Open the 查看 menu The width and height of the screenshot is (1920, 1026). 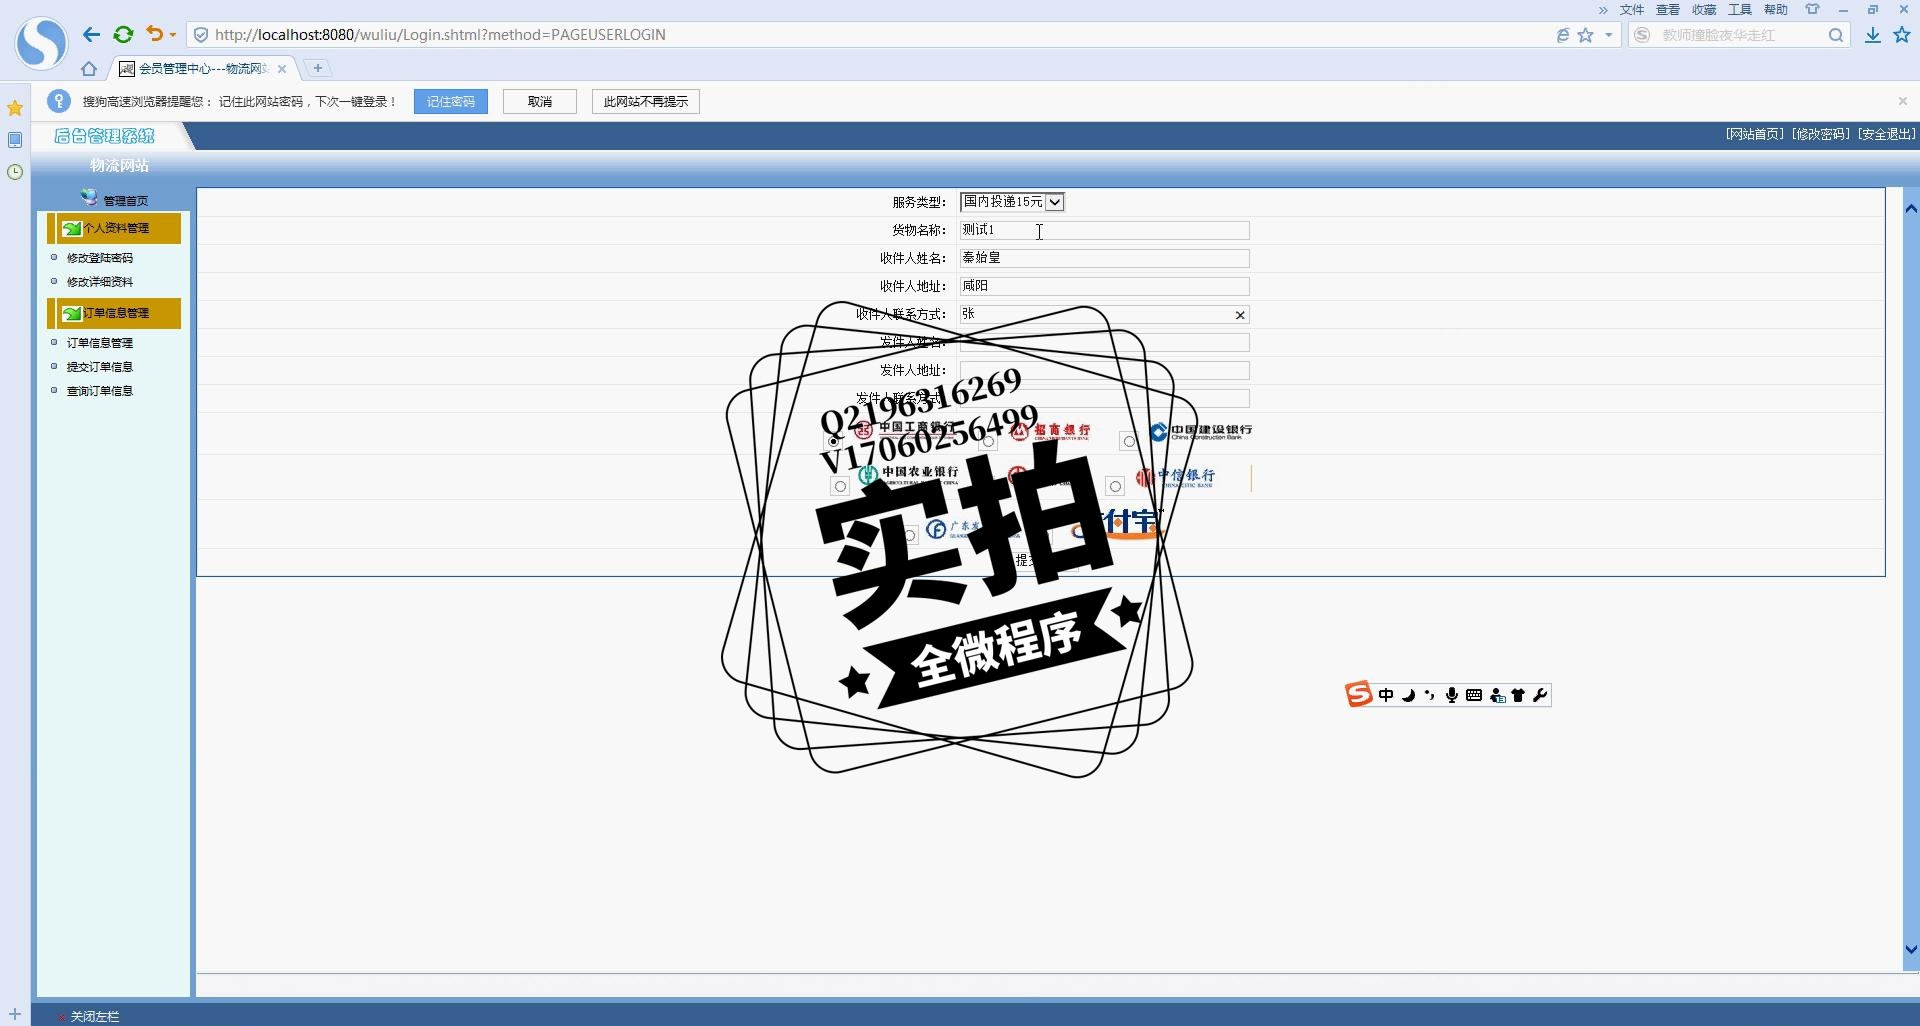click(1668, 10)
